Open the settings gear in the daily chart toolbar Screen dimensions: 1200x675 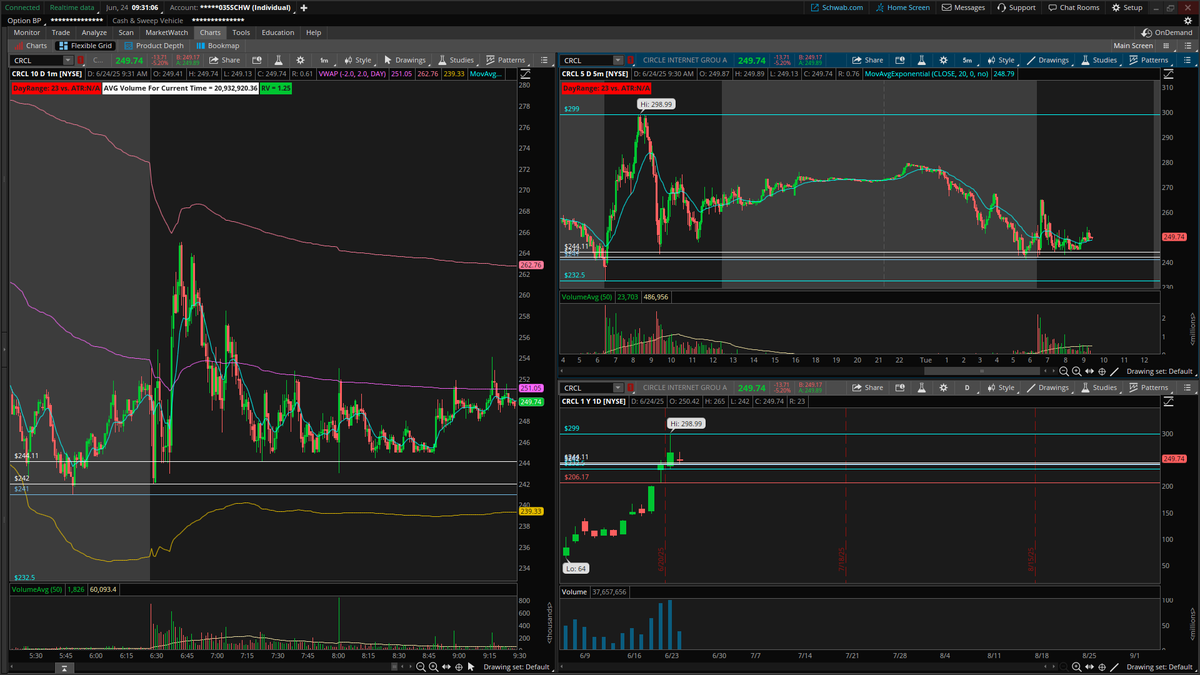click(944, 387)
